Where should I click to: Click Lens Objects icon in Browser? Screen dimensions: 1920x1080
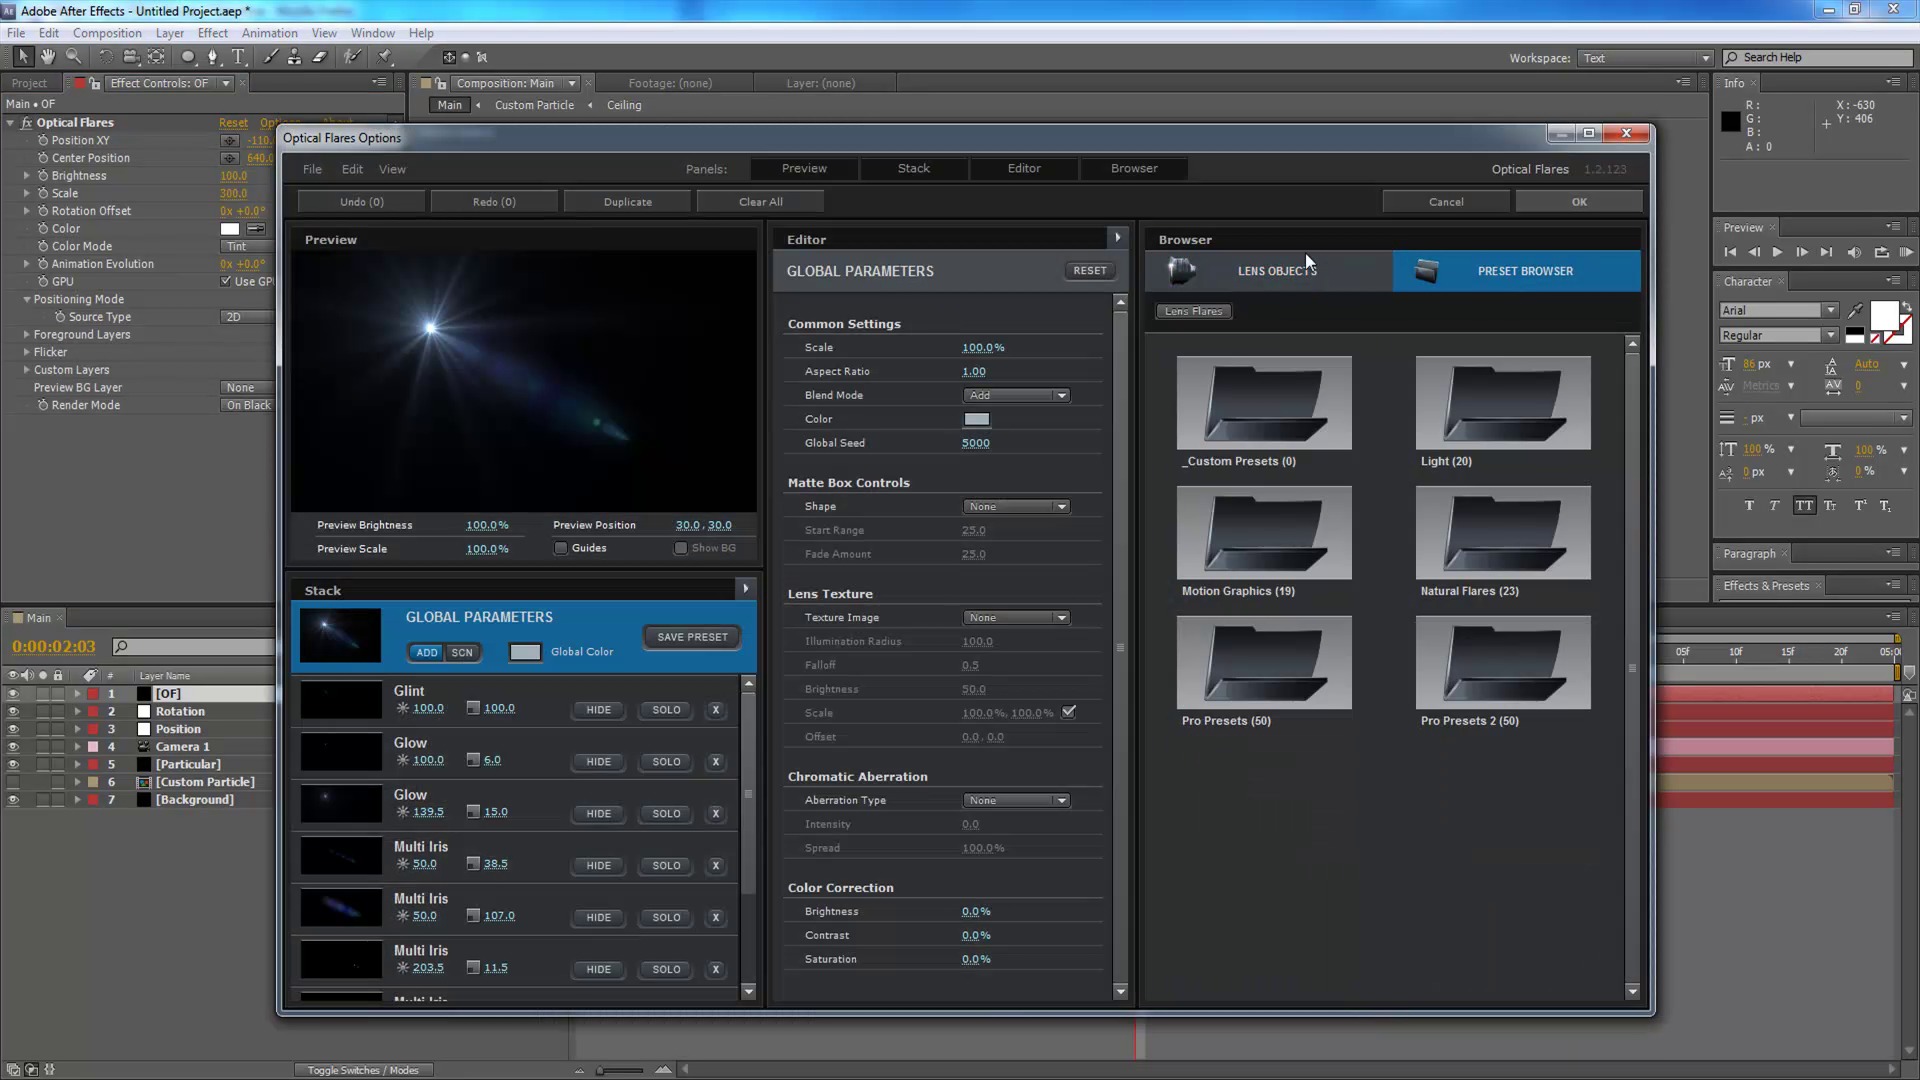(x=1182, y=270)
